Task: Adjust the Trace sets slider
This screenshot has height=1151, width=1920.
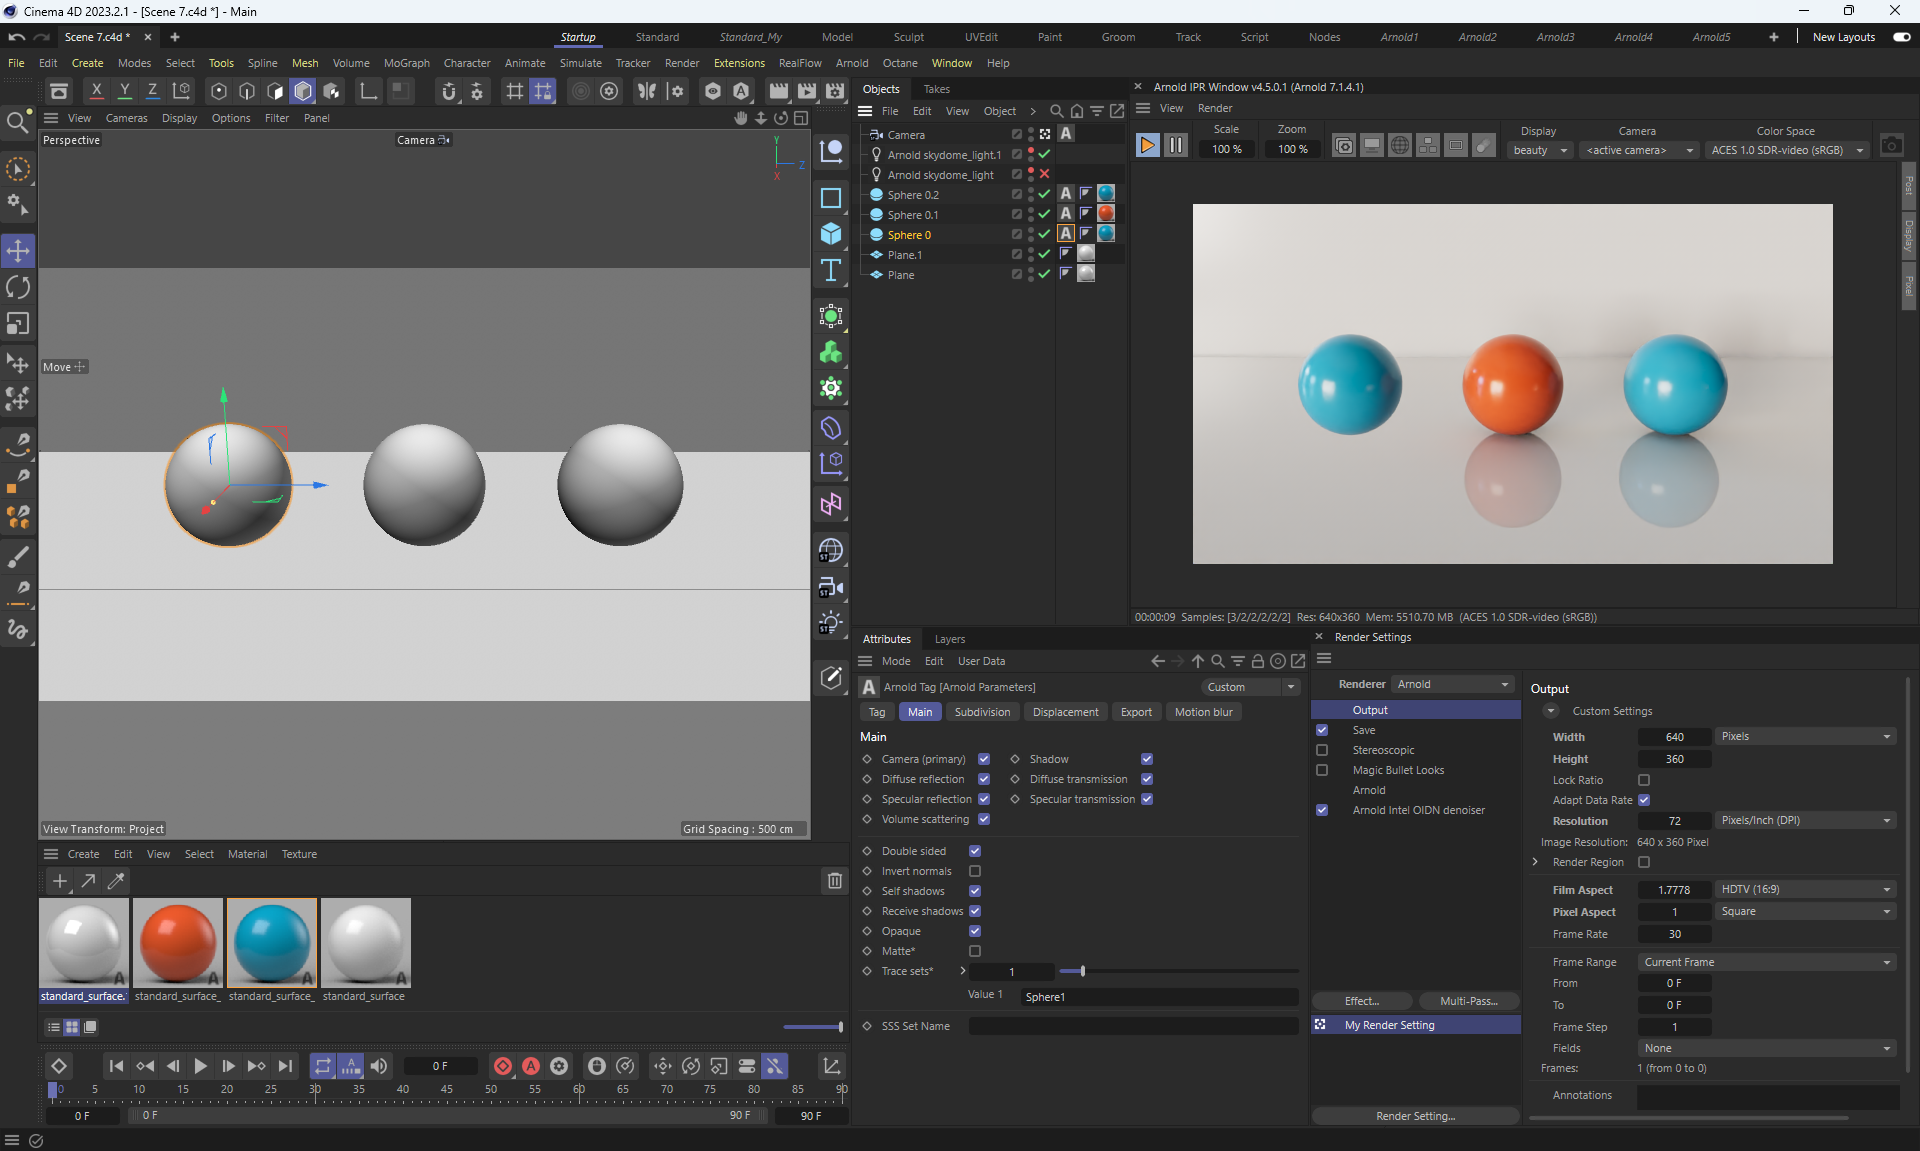Action: [1083, 971]
